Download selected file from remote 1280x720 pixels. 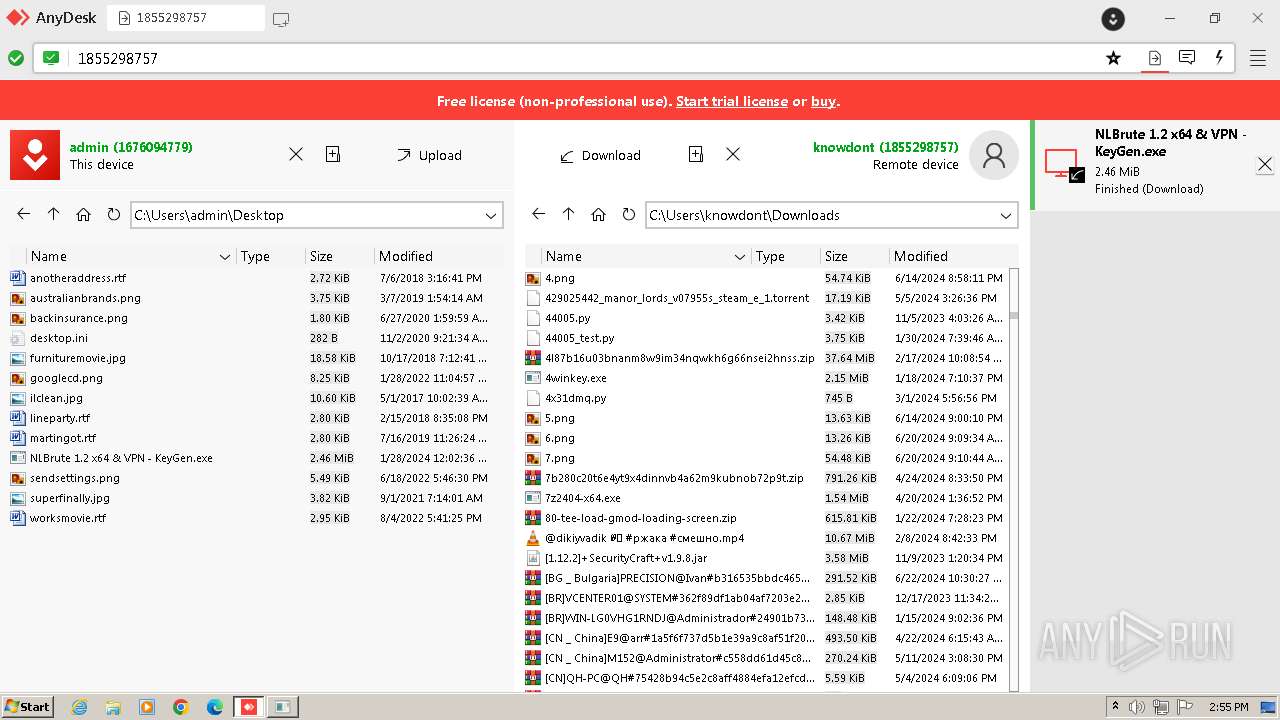click(600, 155)
